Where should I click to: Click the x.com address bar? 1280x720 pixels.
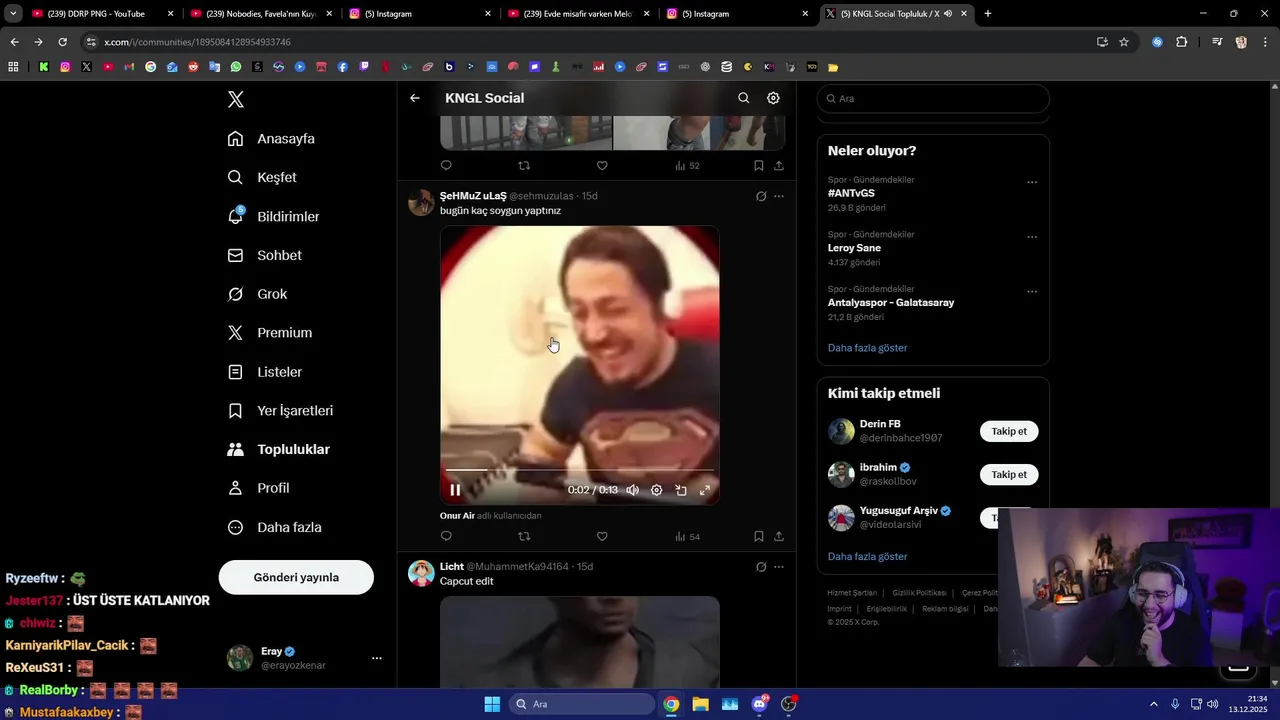click(x=590, y=42)
